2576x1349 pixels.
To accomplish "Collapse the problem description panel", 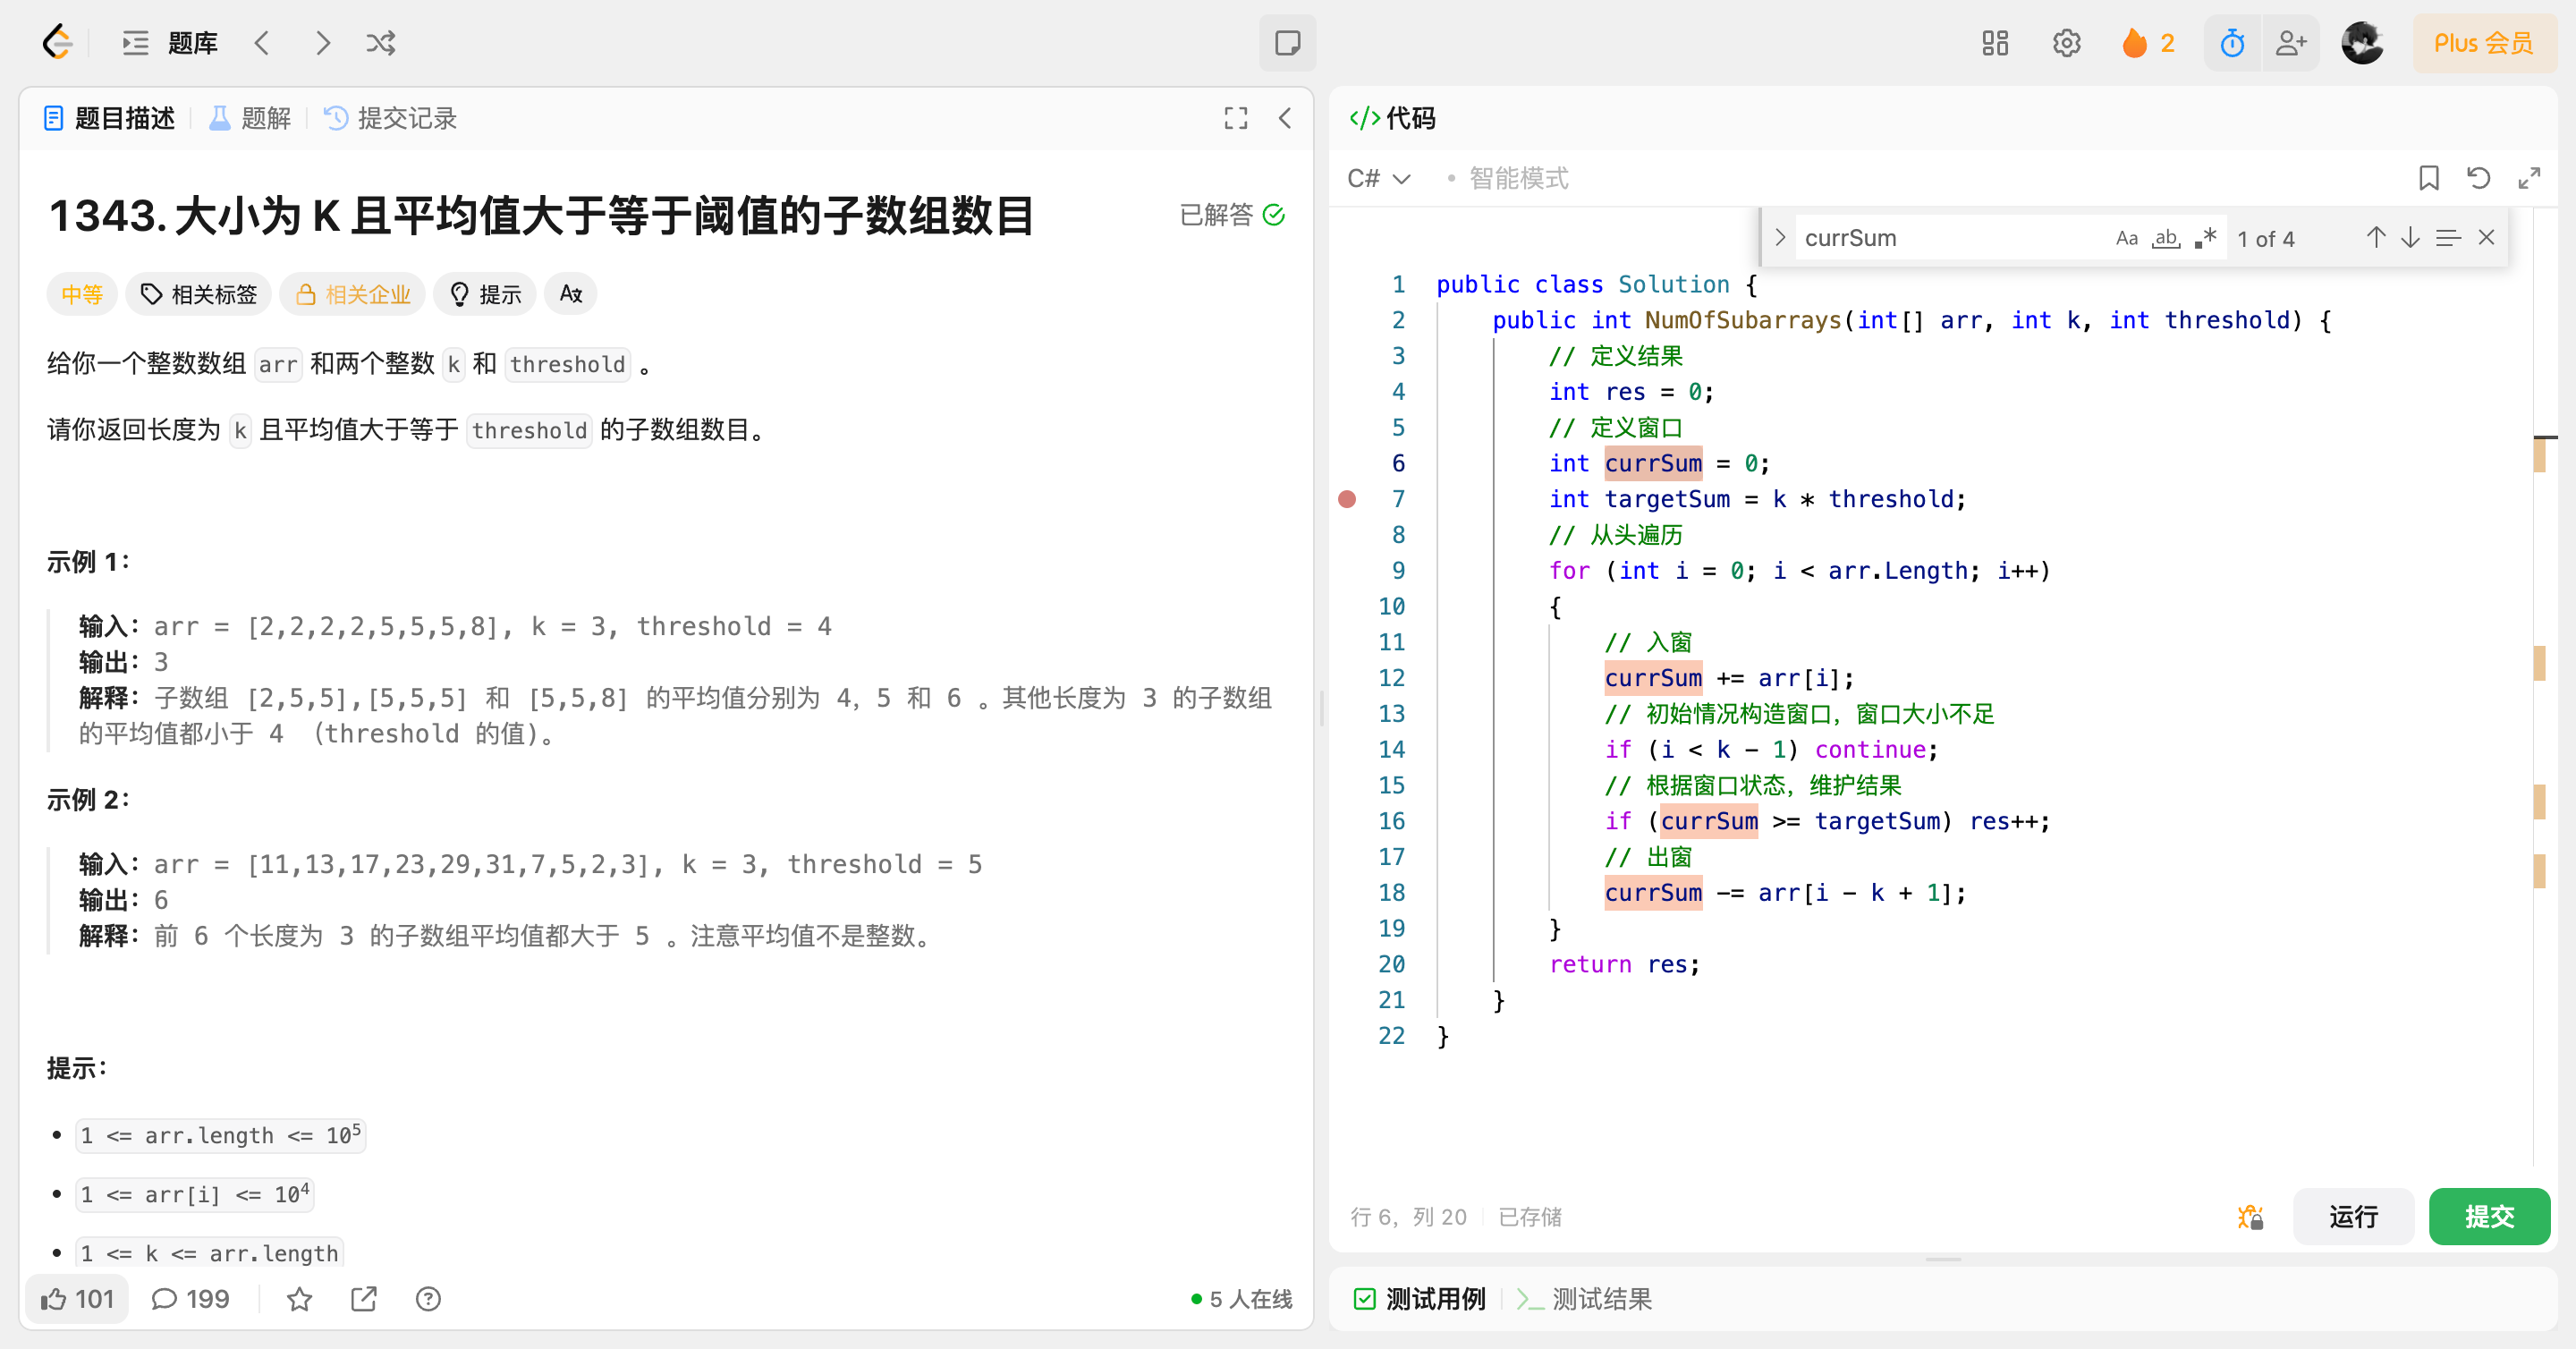I will point(1285,118).
